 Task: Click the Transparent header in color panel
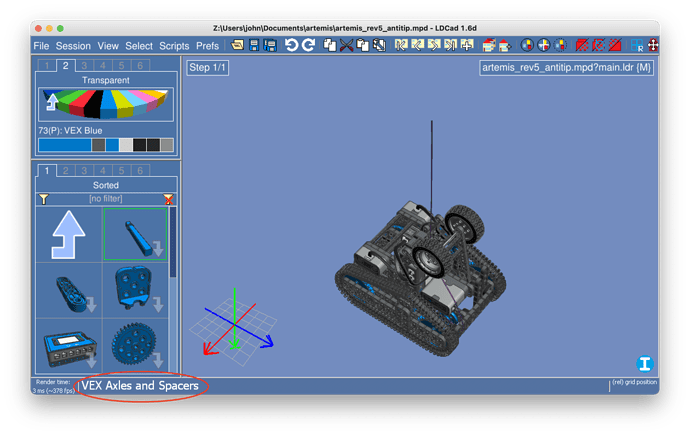pos(106,80)
